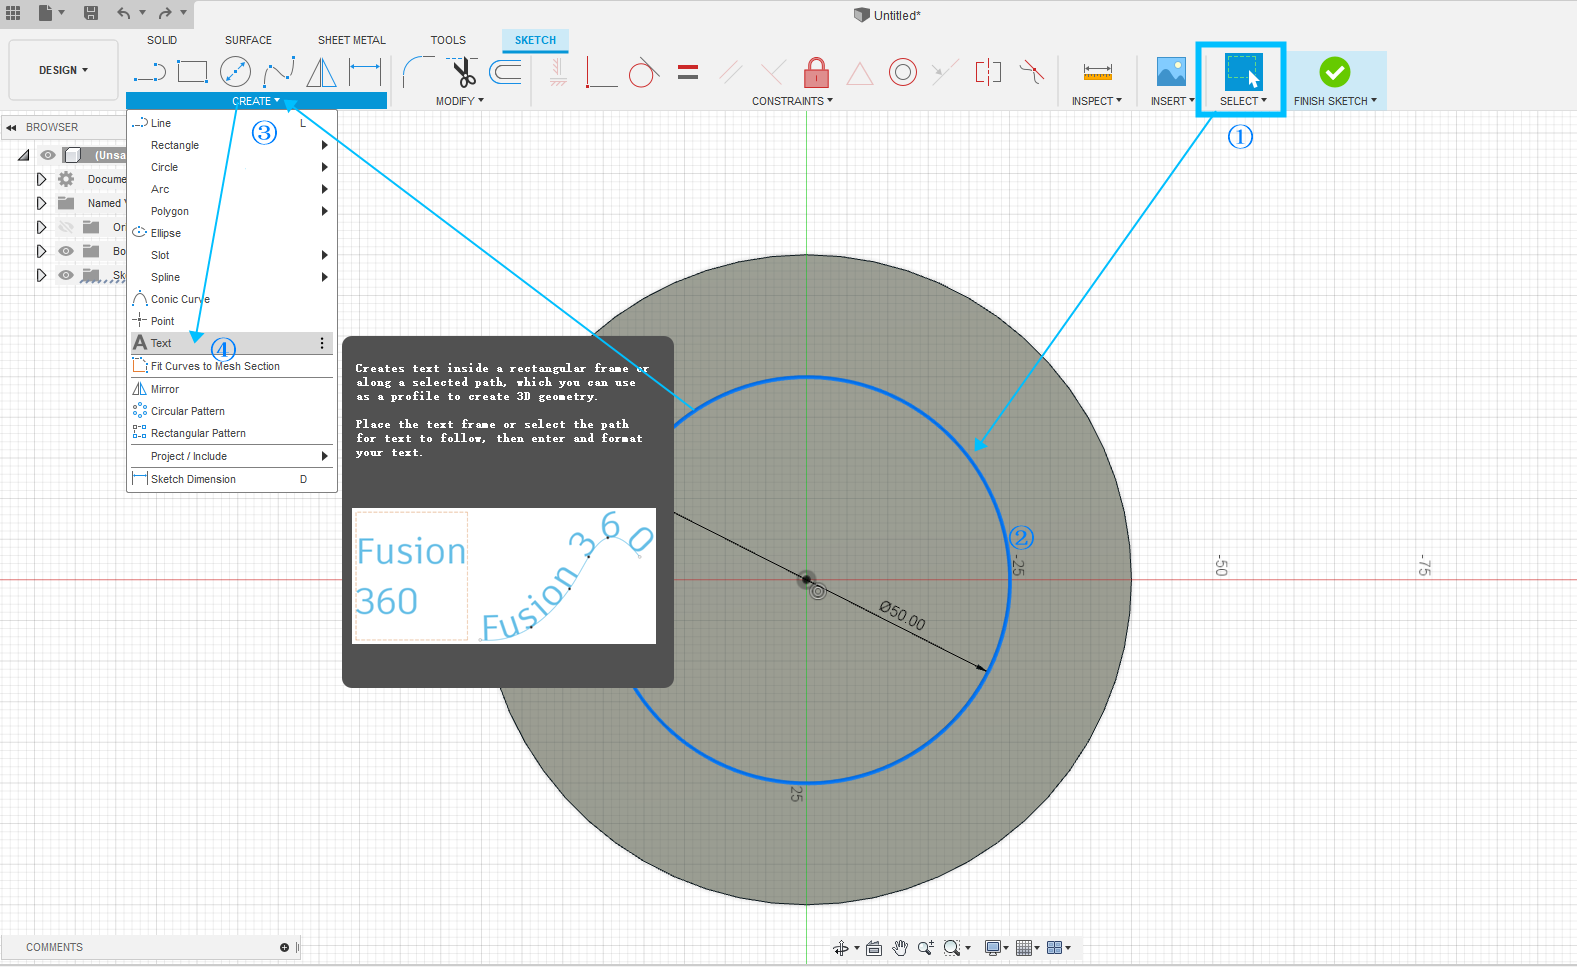Switch to the SOLID tab

tap(162, 40)
